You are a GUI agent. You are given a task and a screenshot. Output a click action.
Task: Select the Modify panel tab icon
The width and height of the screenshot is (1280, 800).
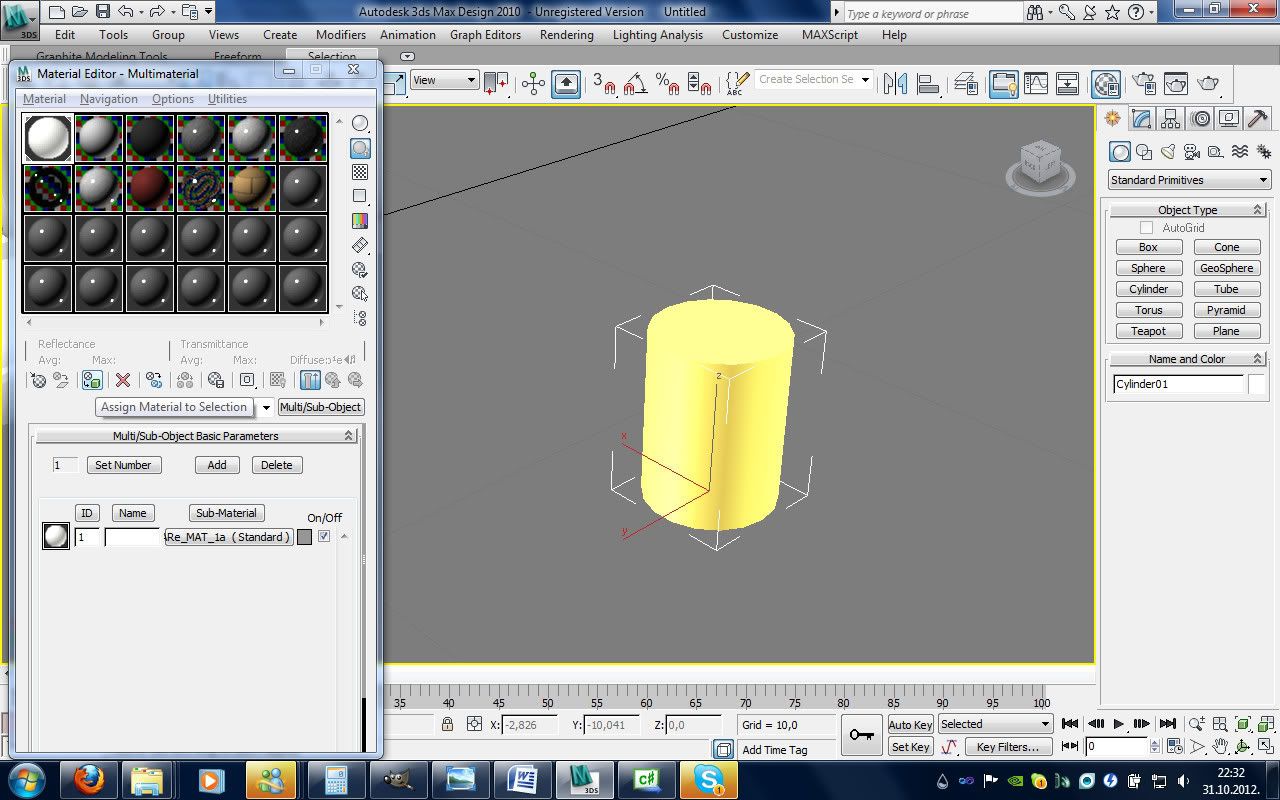(x=1141, y=119)
